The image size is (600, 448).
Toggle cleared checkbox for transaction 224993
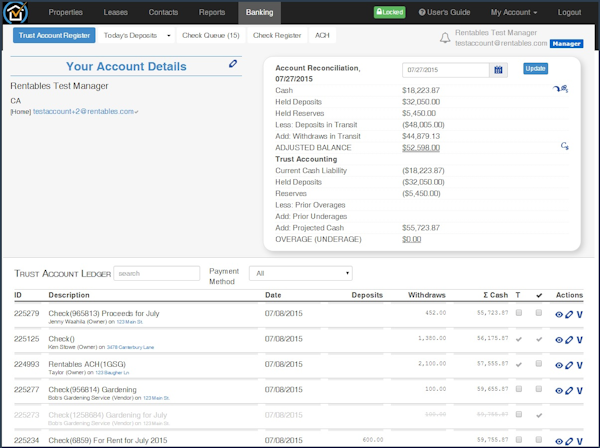click(x=539, y=363)
